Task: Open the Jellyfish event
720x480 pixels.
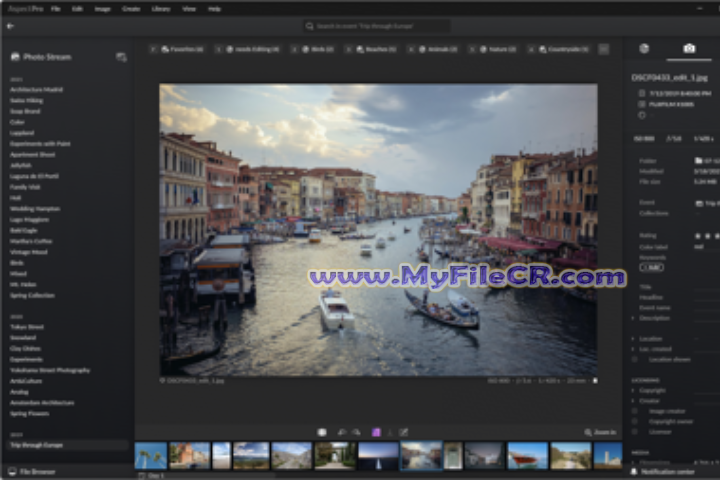Action: 21,165
